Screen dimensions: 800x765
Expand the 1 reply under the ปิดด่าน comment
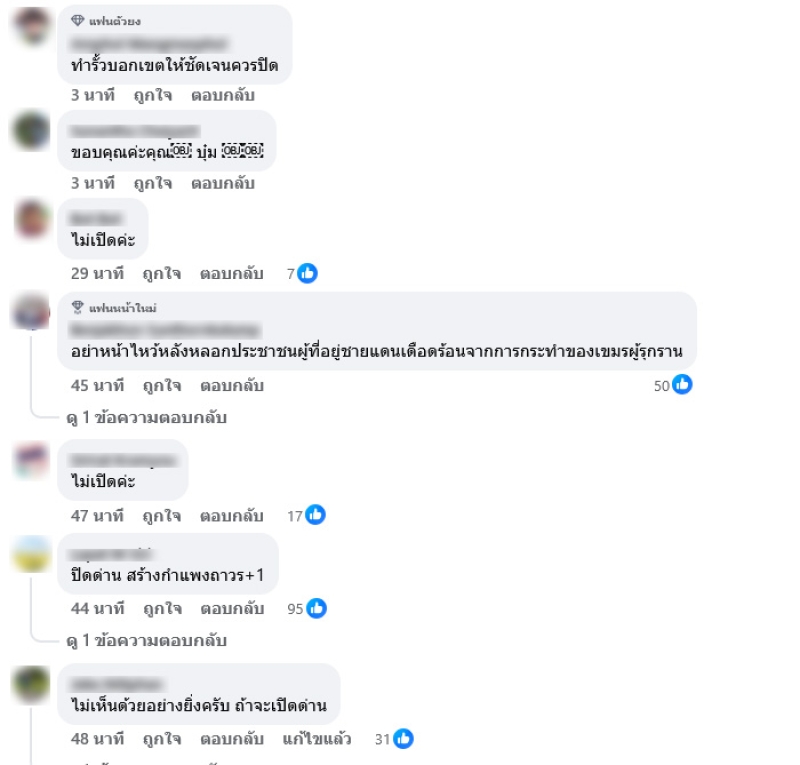(x=146, y=641)
